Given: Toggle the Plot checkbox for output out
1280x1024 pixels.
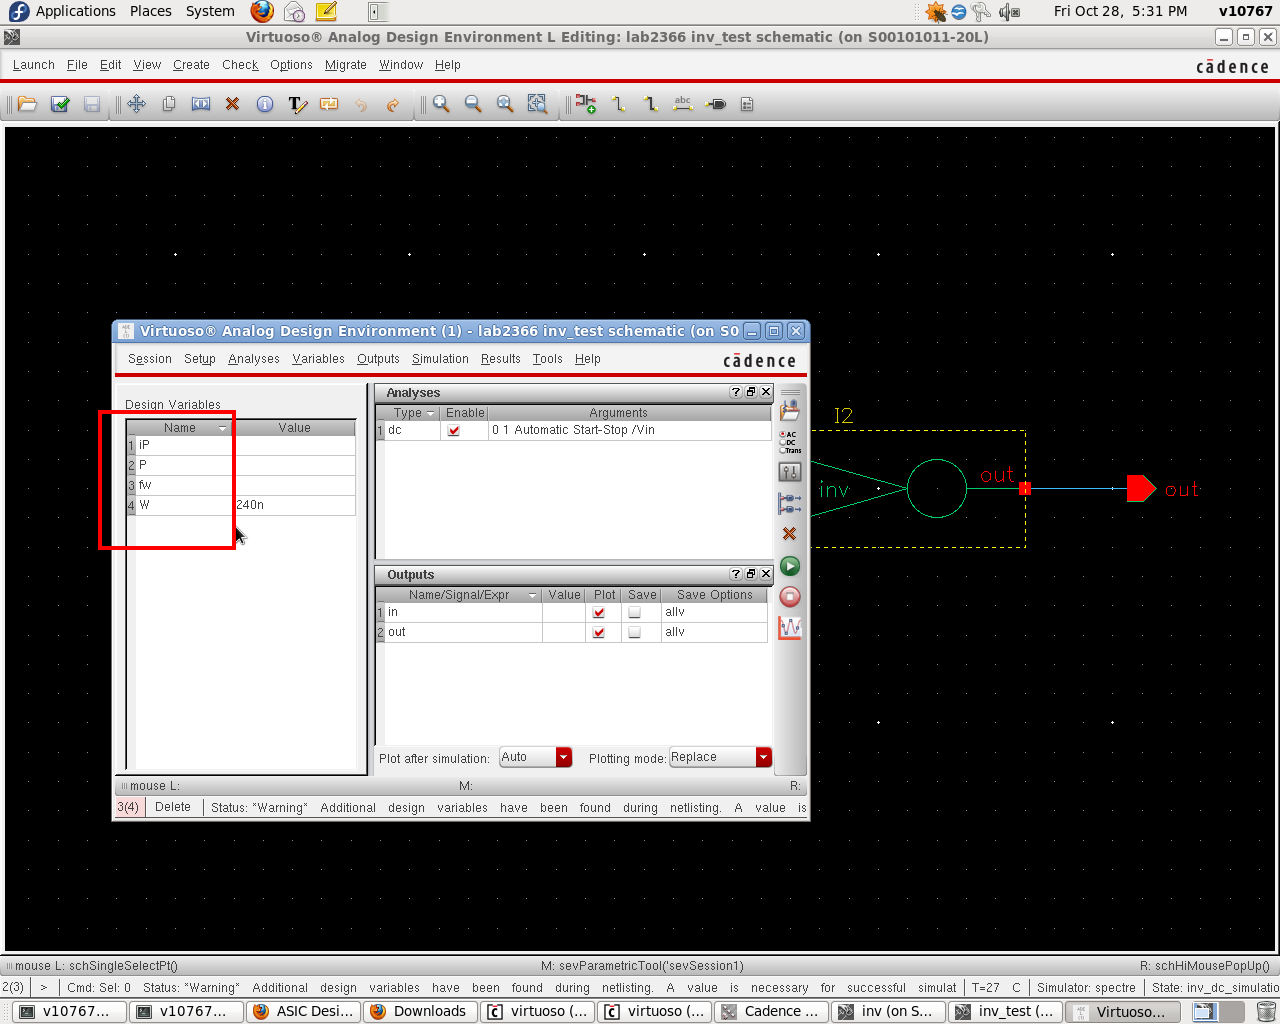Looking at the screenshot, I should point(599,632).
